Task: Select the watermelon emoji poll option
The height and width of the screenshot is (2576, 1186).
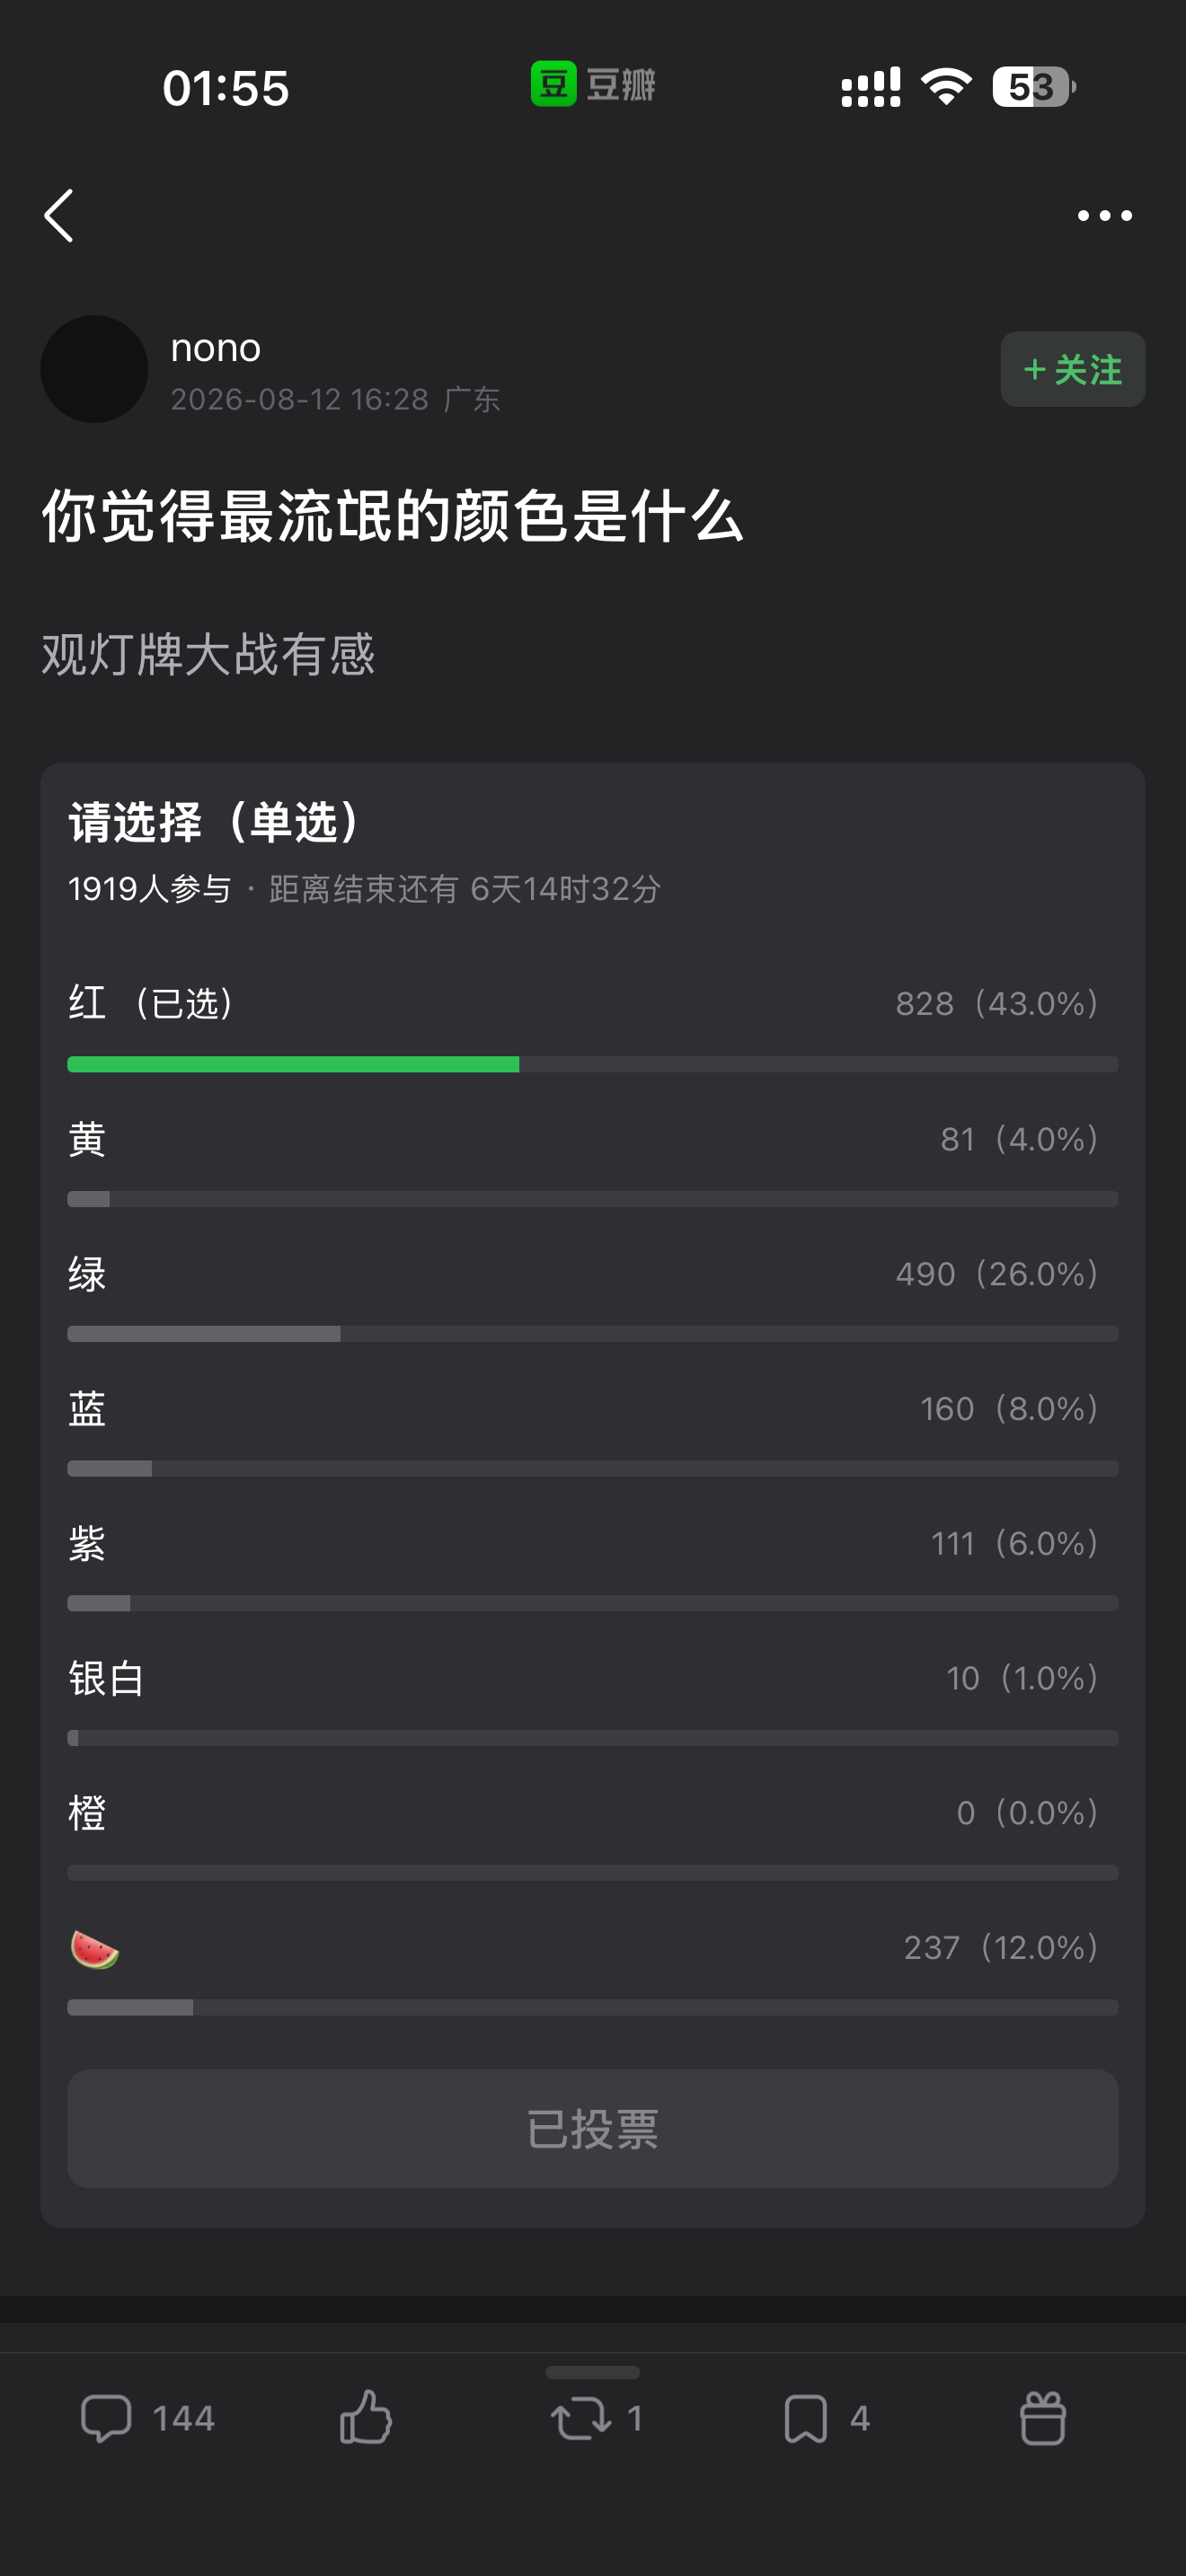Action: pyautogui.click(x=592, y=1968)
